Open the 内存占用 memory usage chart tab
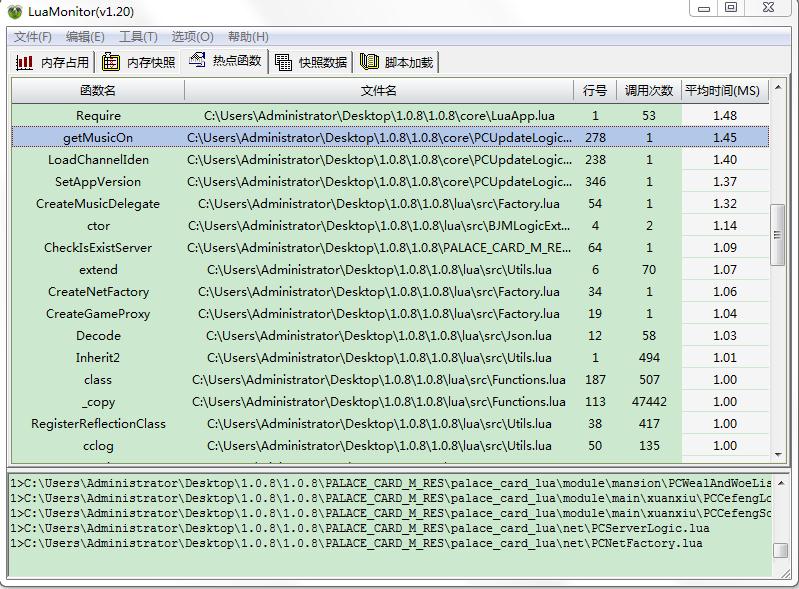Viewport: 799px width, 589px height. point(53,62)
